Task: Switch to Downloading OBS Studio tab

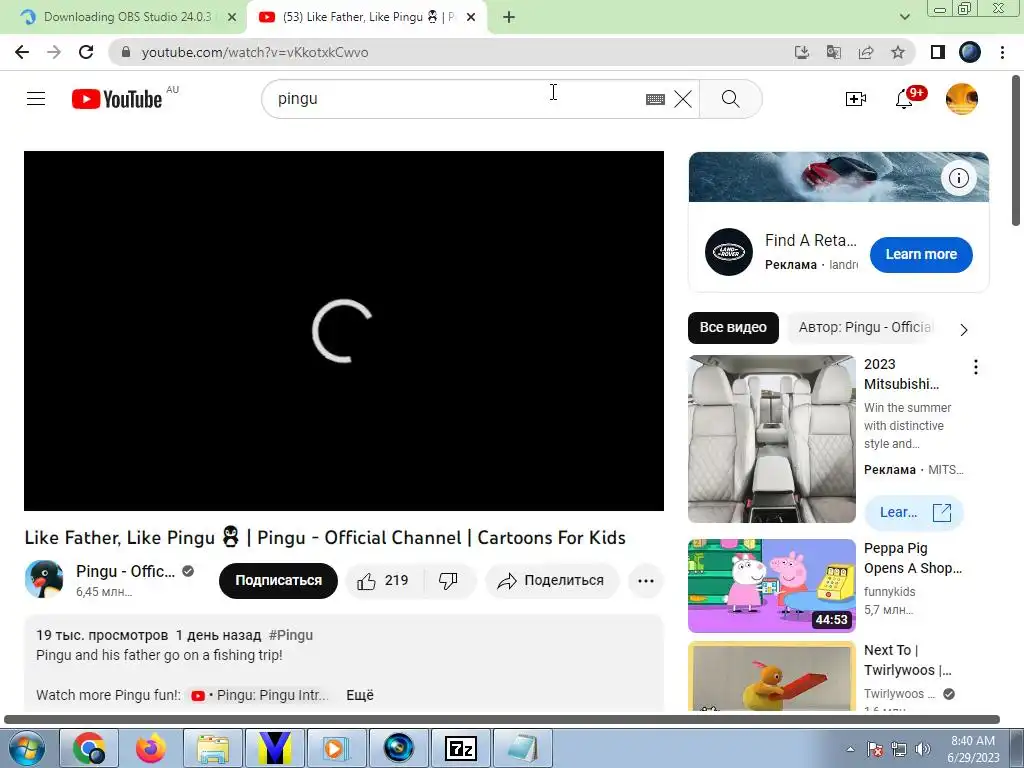Action: (x=127, y=17)
